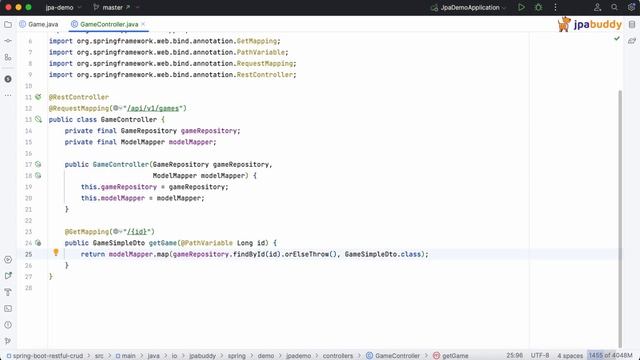Viewport: 640px width, 360px height.
Task: Open Code With Me user icon
Action: [598, 7]
